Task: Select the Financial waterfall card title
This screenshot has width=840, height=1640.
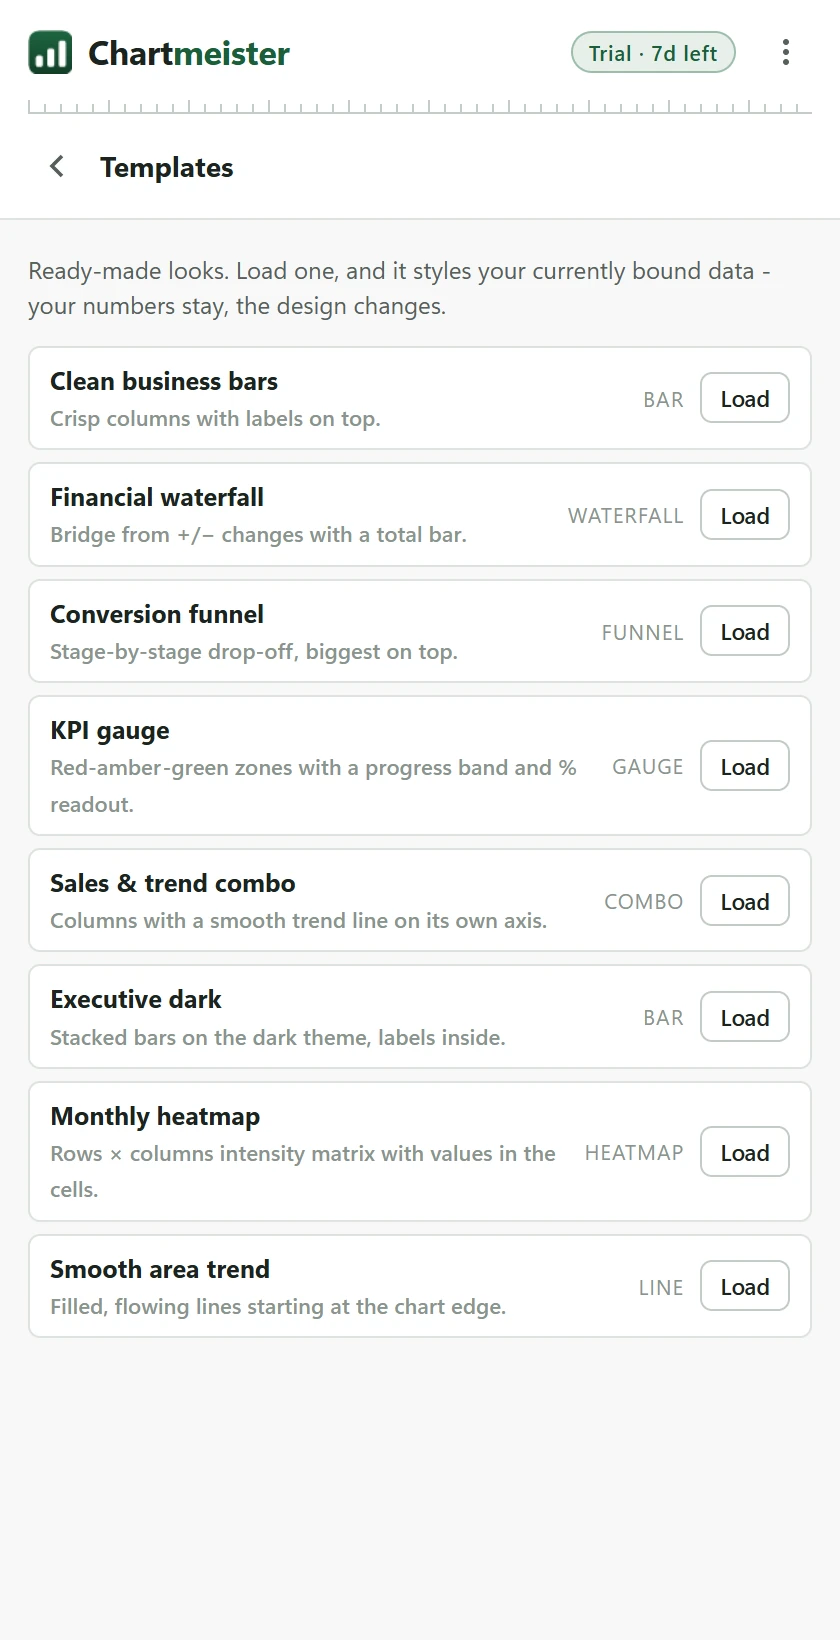Action: (x=157, y=497)
